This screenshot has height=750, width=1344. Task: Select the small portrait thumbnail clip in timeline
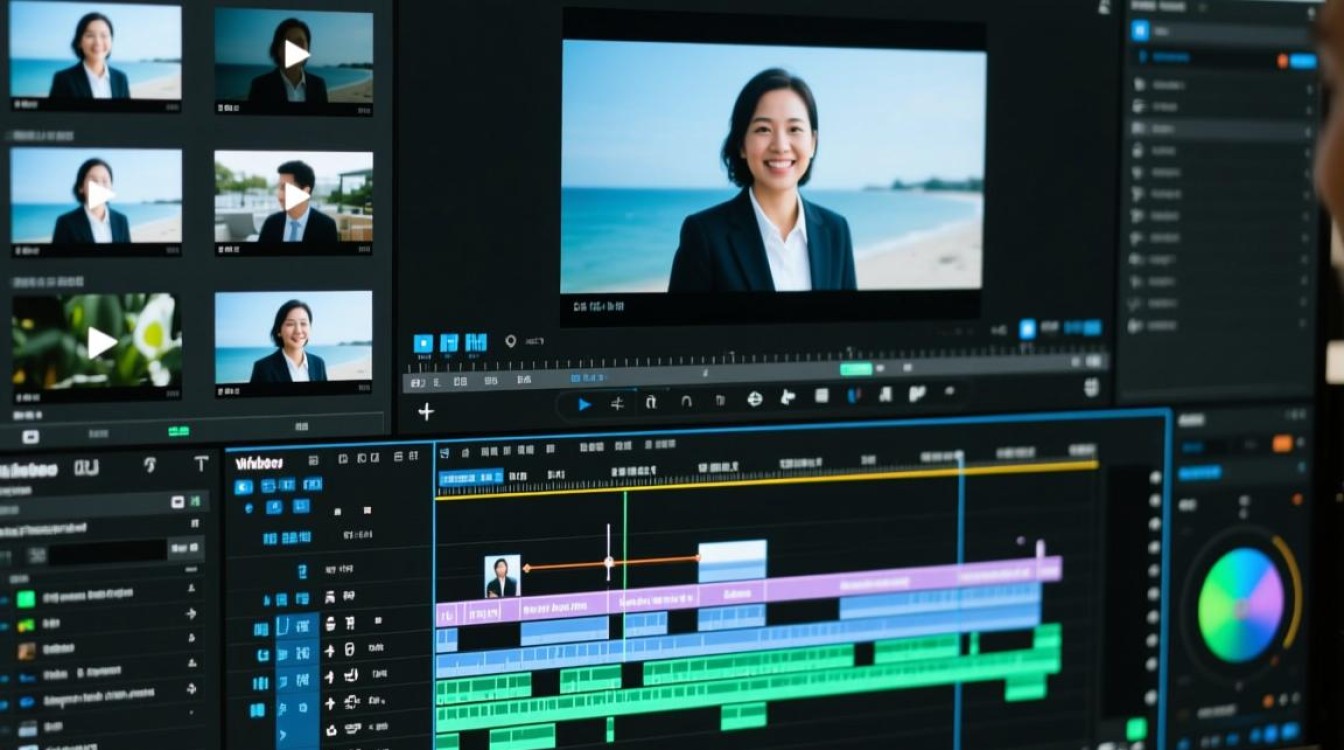pos(502,577)
